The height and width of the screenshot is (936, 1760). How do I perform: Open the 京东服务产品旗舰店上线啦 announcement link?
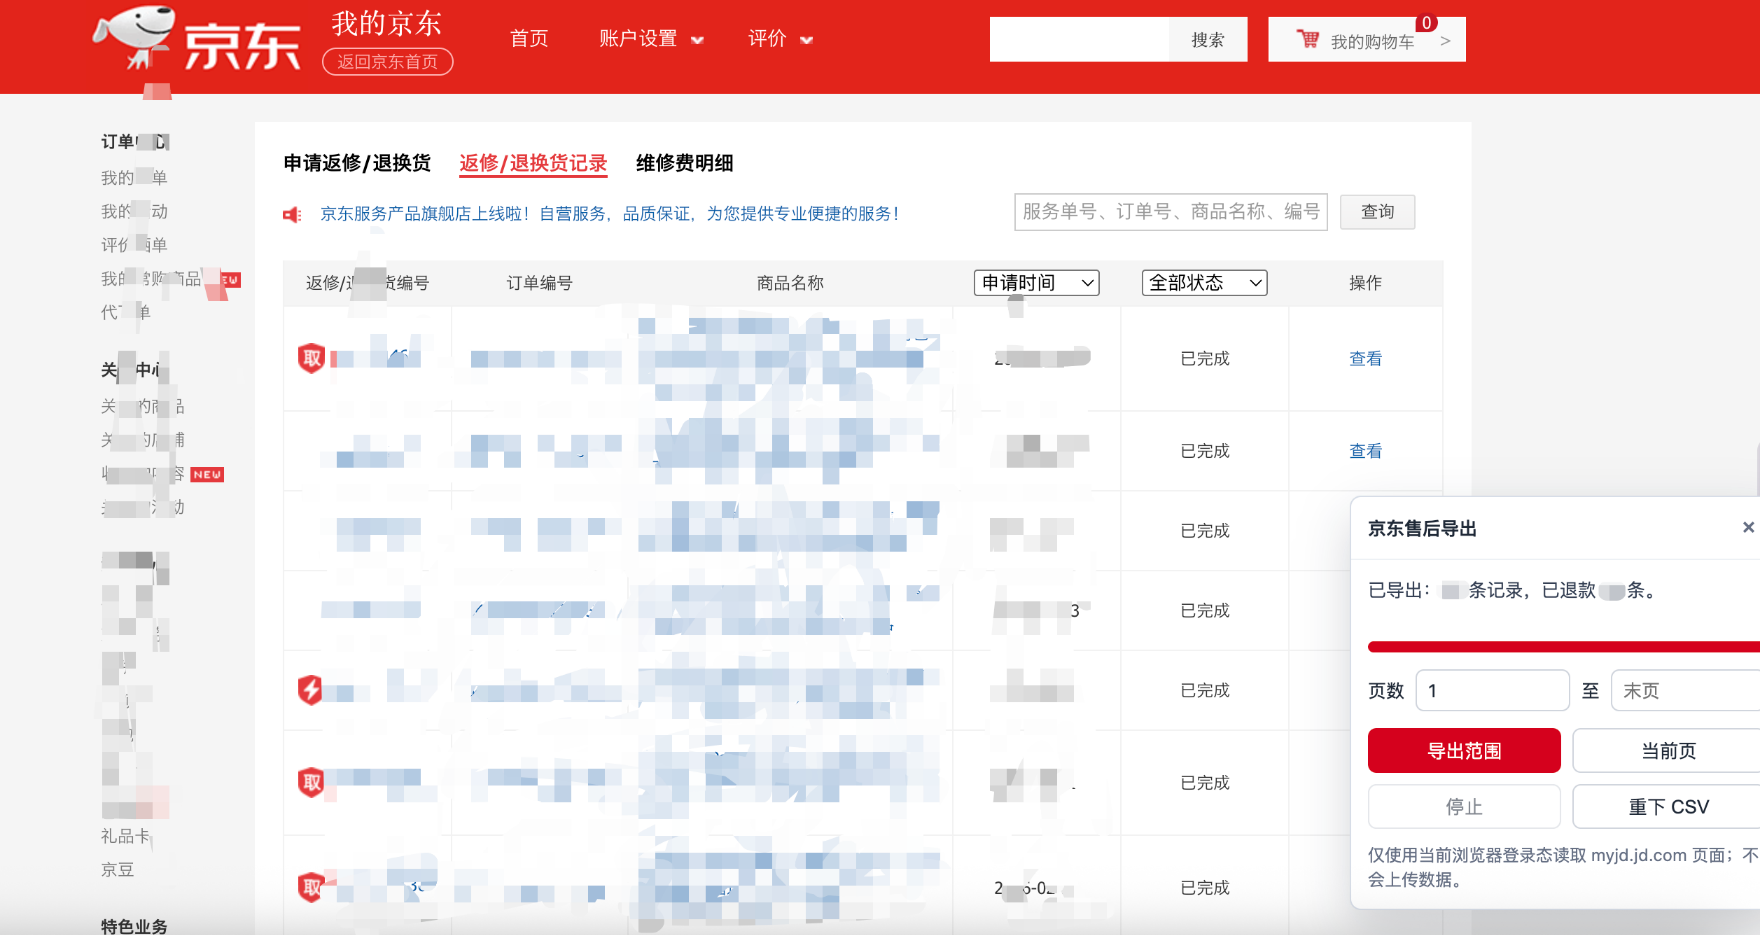[610, 214]
